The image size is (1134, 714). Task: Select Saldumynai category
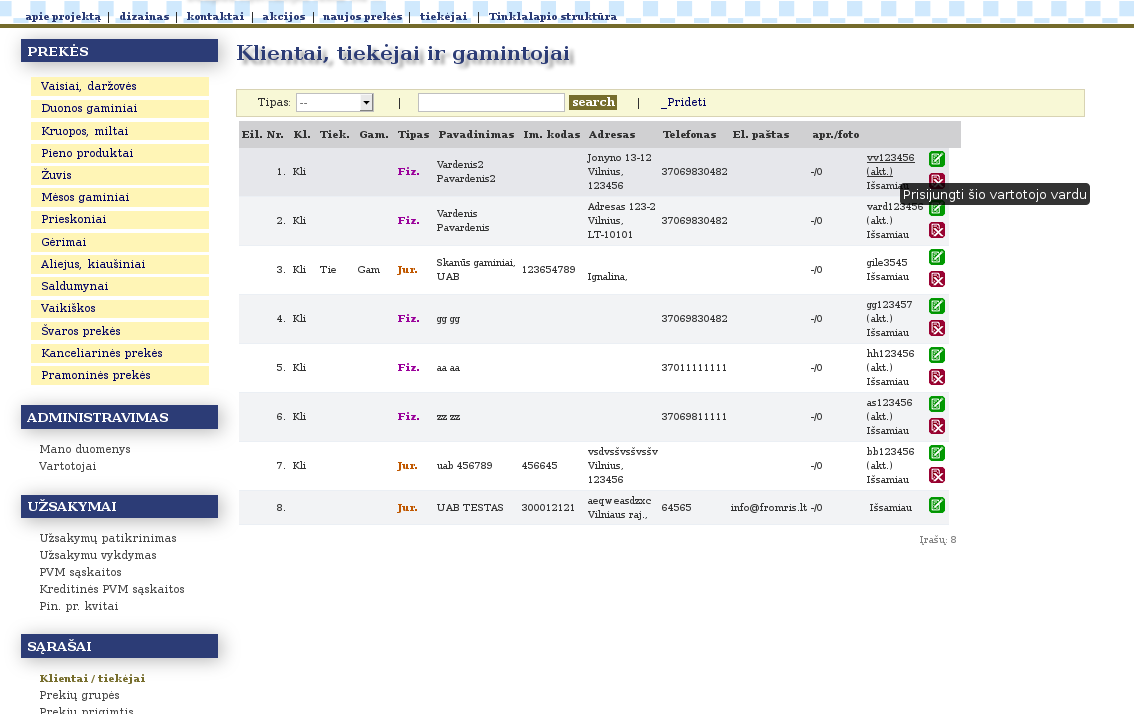[120, 286]
